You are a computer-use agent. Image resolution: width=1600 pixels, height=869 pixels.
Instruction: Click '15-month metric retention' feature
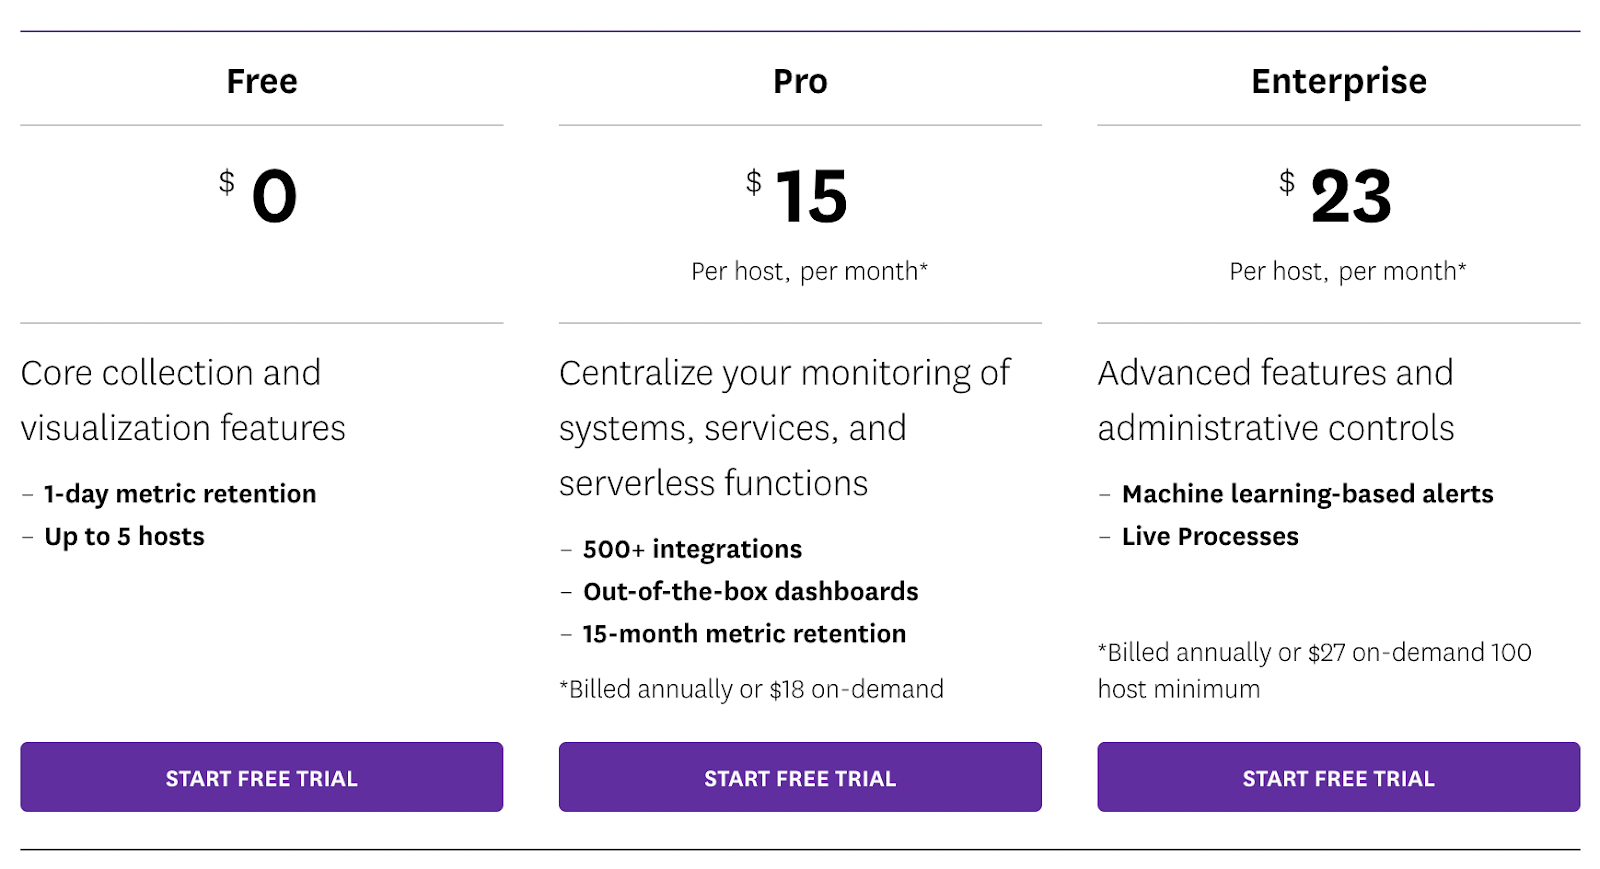[744, 634]
